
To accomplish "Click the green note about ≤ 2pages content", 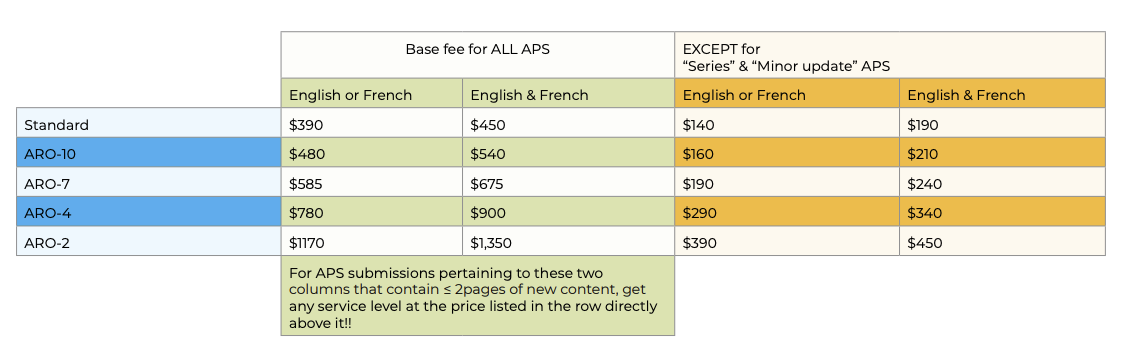I will [x=477, y=295].
